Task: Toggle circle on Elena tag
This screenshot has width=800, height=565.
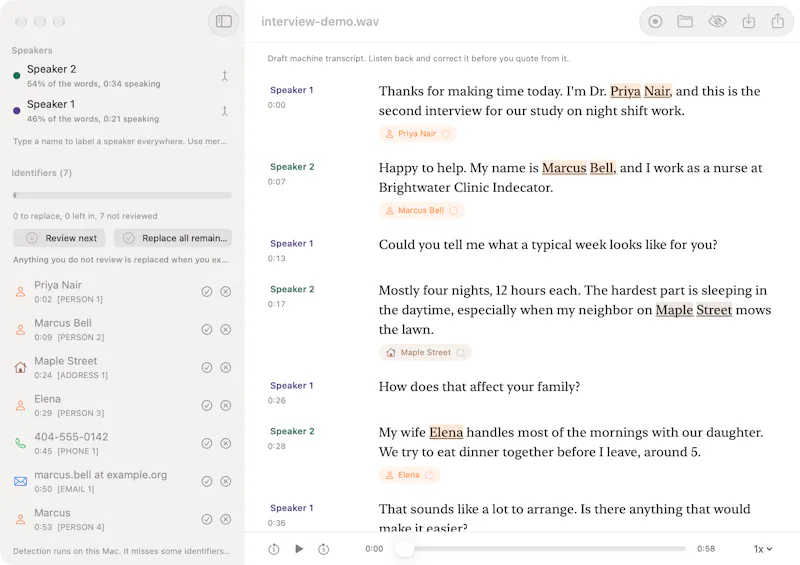Action: click(429, 475)
